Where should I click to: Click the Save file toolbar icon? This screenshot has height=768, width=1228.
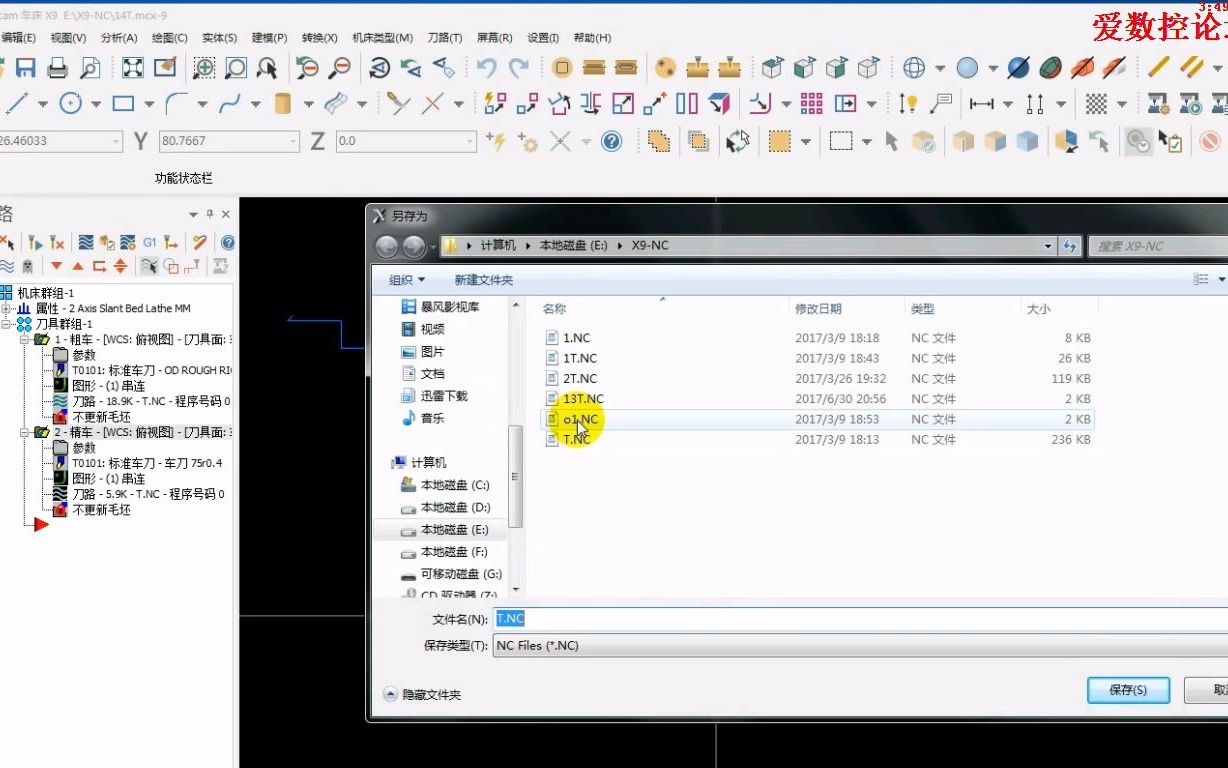(x=25, y=68)
